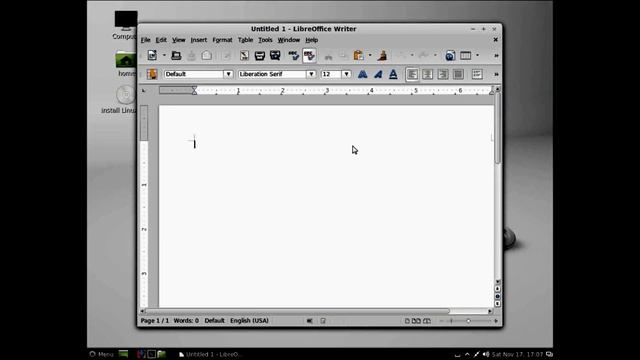
Task: Select multi-page view layout icon
Action: [416, 321]
